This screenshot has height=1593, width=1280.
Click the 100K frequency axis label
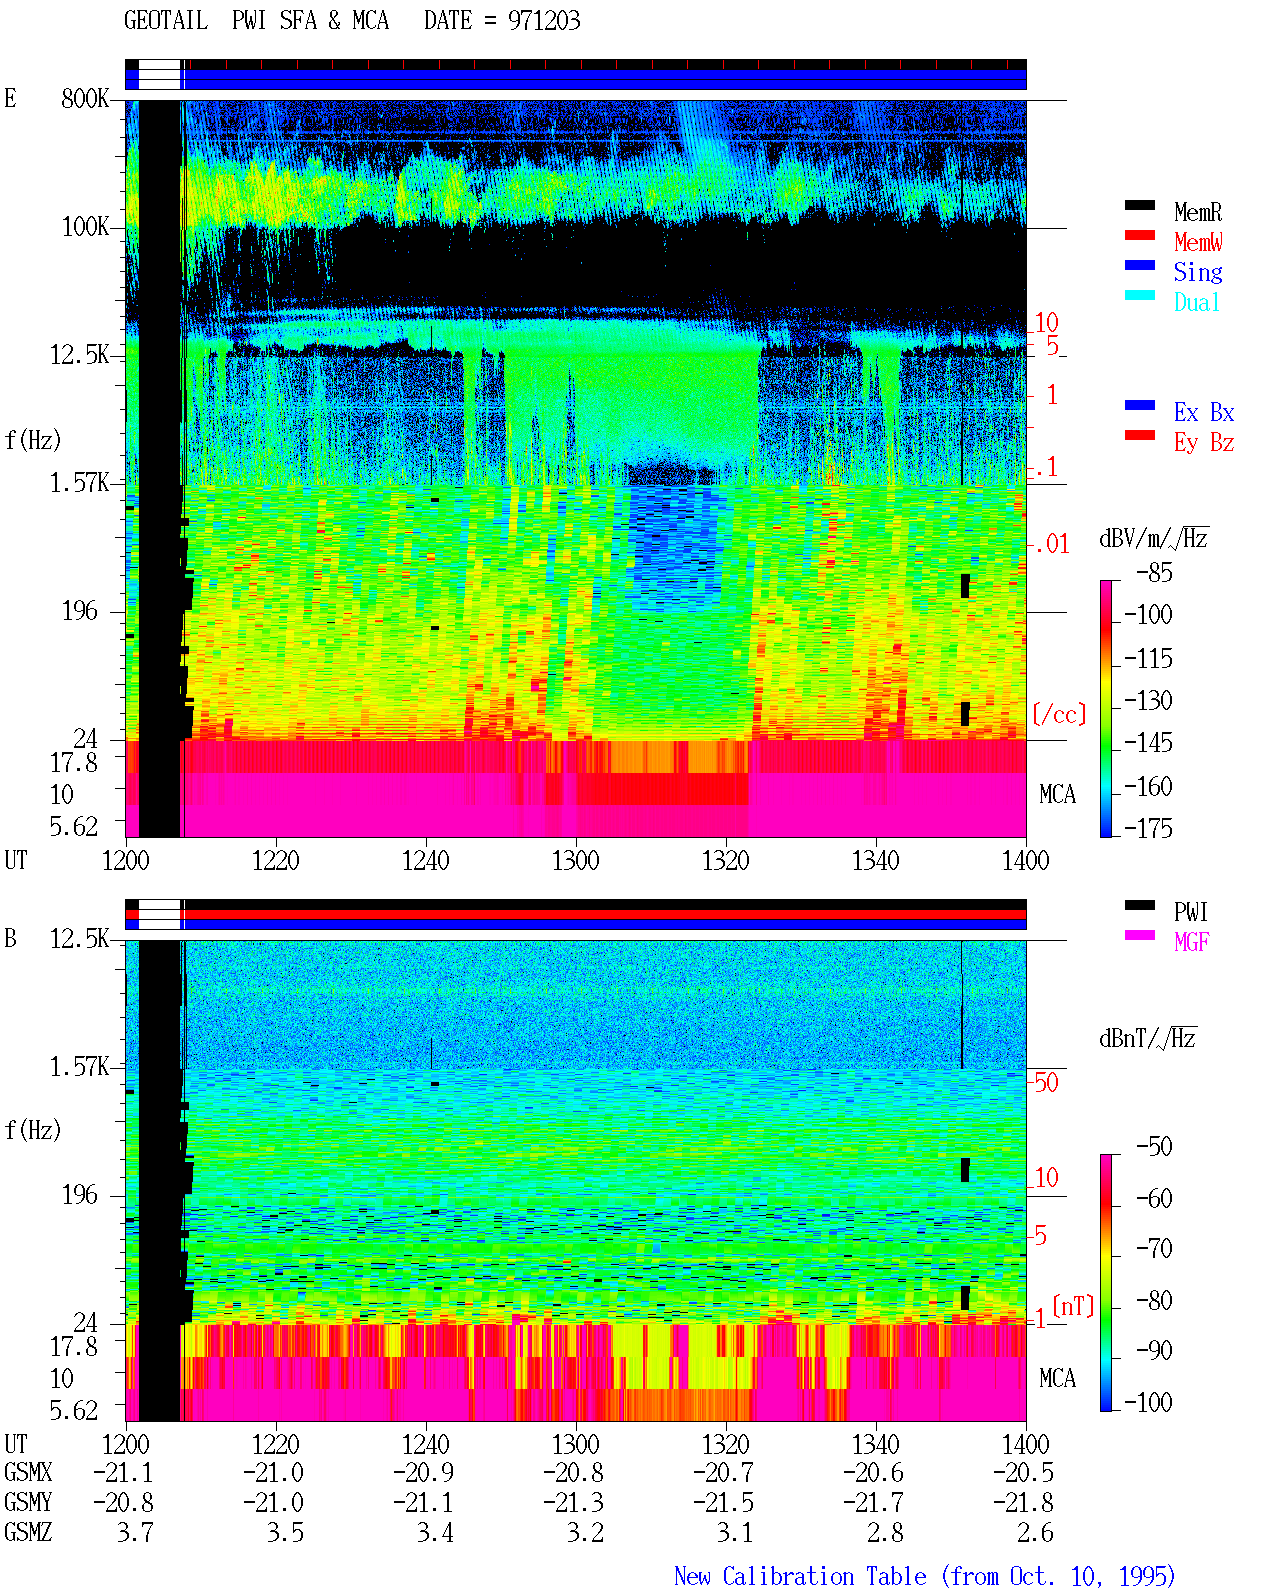tap(85, 226)
